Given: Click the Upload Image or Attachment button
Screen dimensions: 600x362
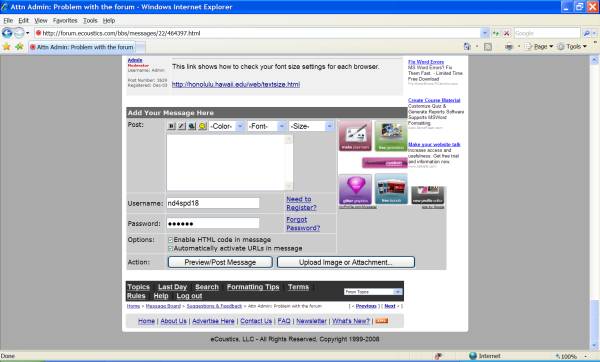Looking at the screenshot, I should 346,262.
